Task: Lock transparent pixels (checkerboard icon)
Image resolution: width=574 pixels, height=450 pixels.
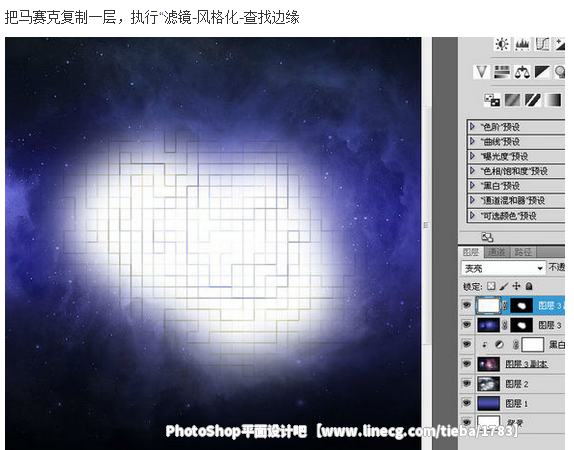Action: (491, 286)
